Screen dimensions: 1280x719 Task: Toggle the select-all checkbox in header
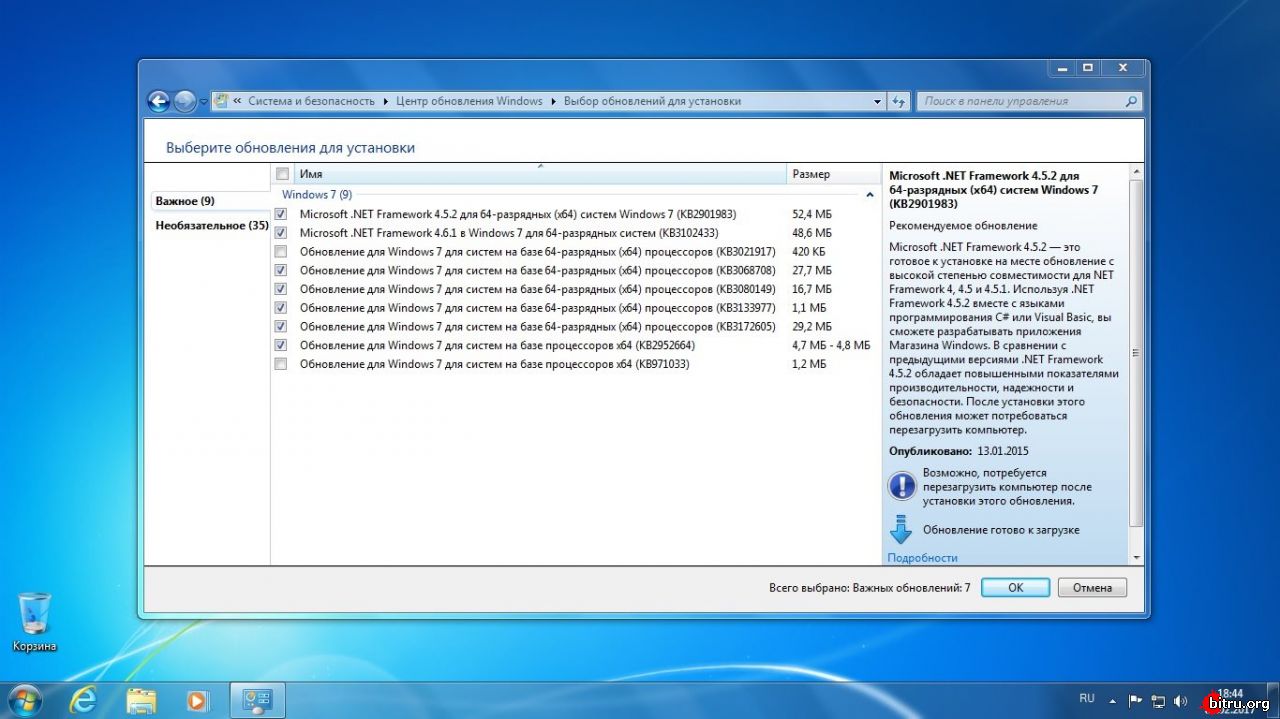pyautogui.click(x=282, y=174)
